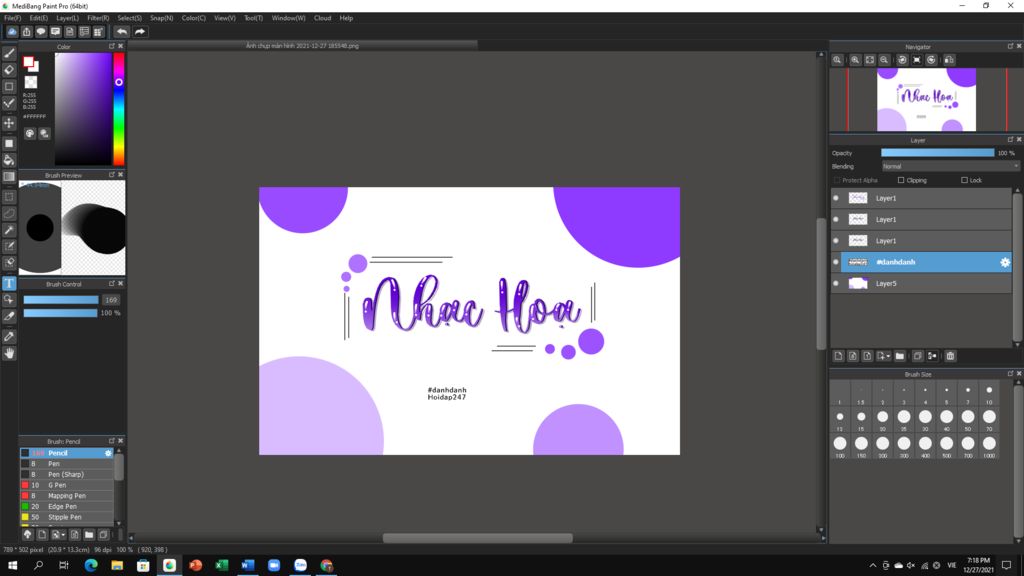Click Navigator rotate right icon
This screenshot has height=576, width=1024.
(x=931, y=59)
